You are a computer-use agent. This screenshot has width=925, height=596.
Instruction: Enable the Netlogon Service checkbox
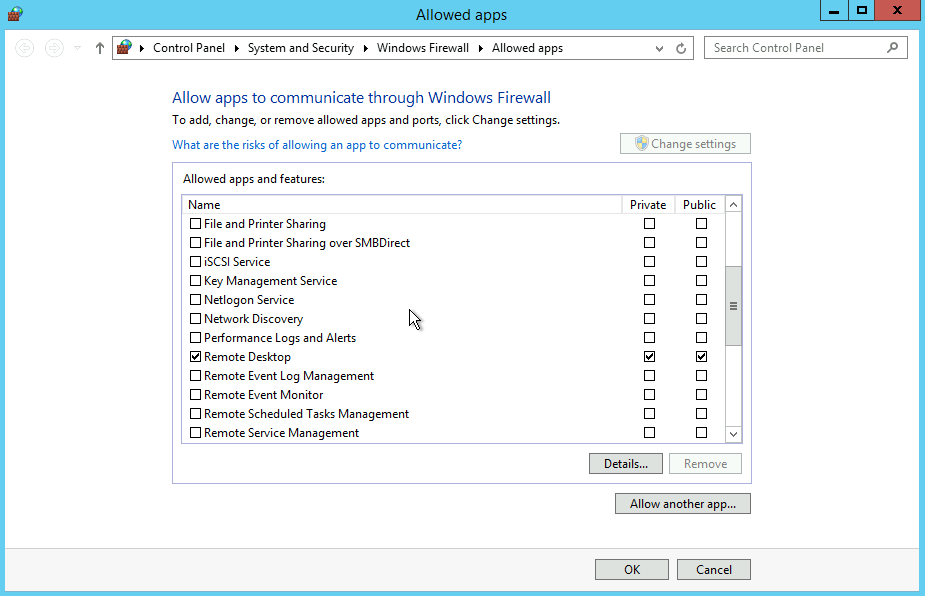(195, 300)
